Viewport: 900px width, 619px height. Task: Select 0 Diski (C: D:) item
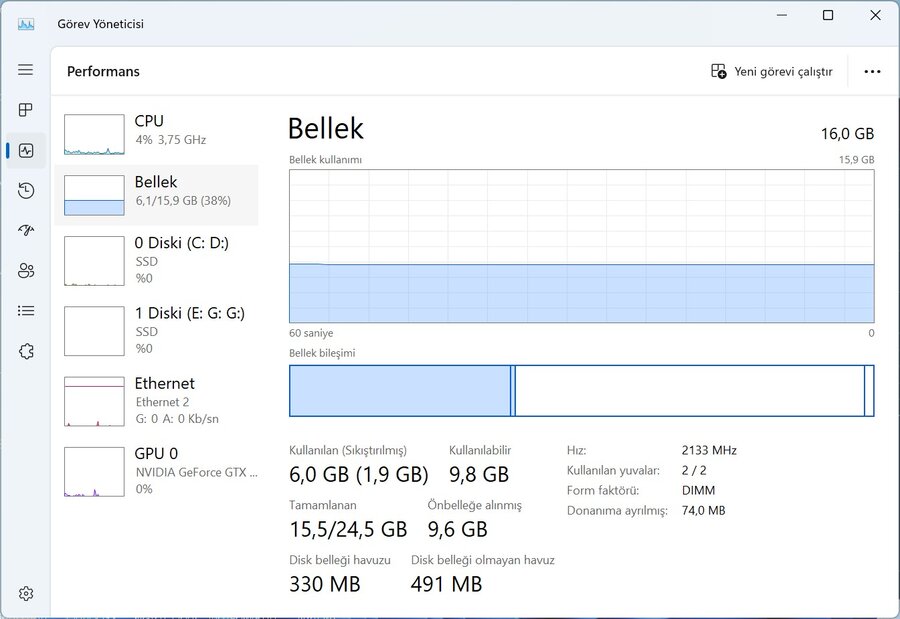(x=156, y=261)
